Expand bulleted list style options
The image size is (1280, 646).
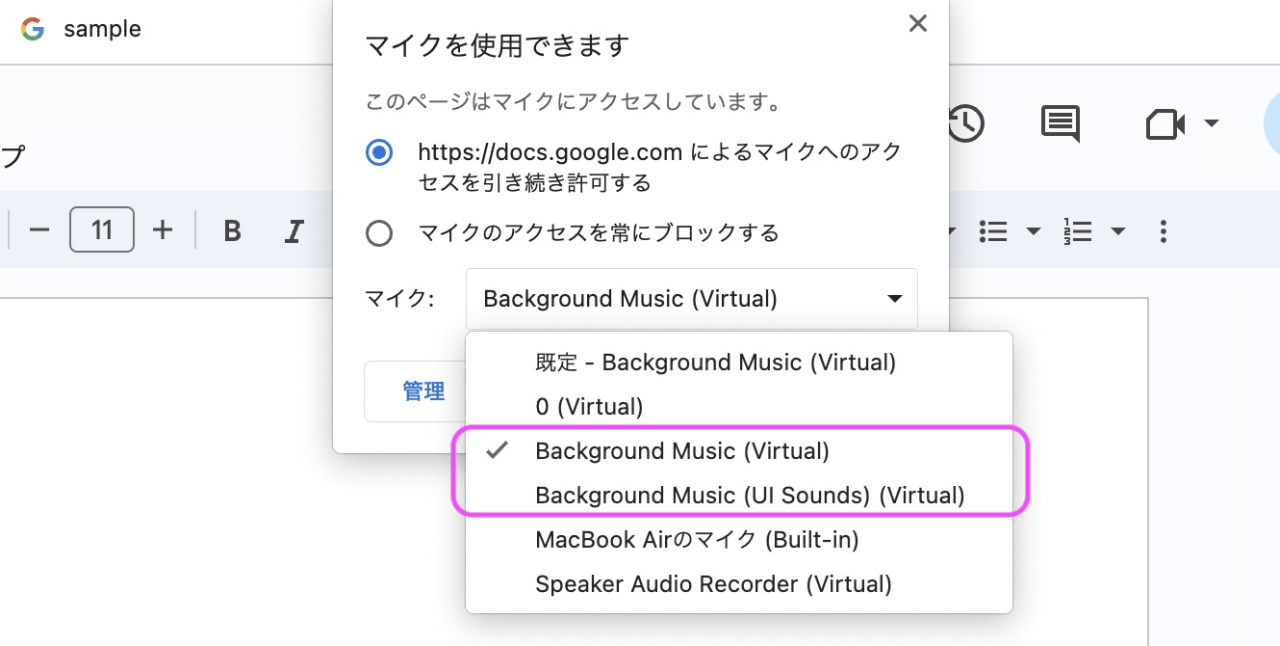(1034, 232)
